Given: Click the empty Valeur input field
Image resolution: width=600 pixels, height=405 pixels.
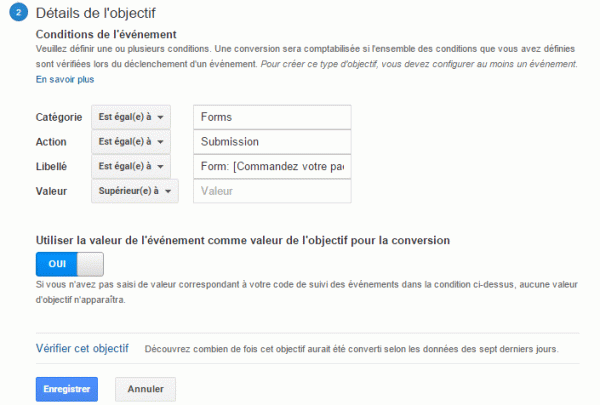Looking at the screenshot, I should pos(273,190).
